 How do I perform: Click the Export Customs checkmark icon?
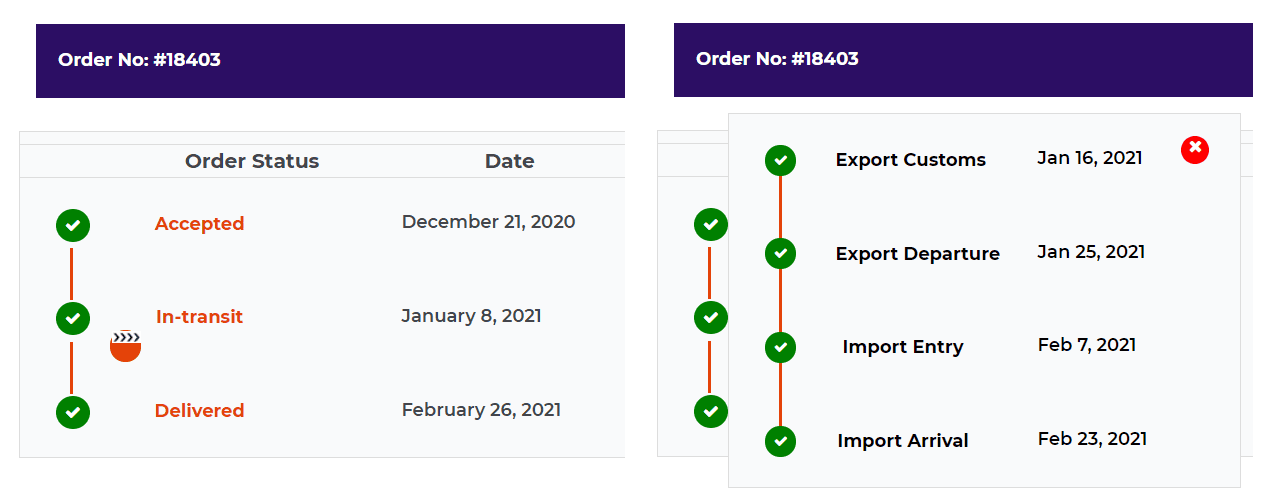click(x=780, y=160)
